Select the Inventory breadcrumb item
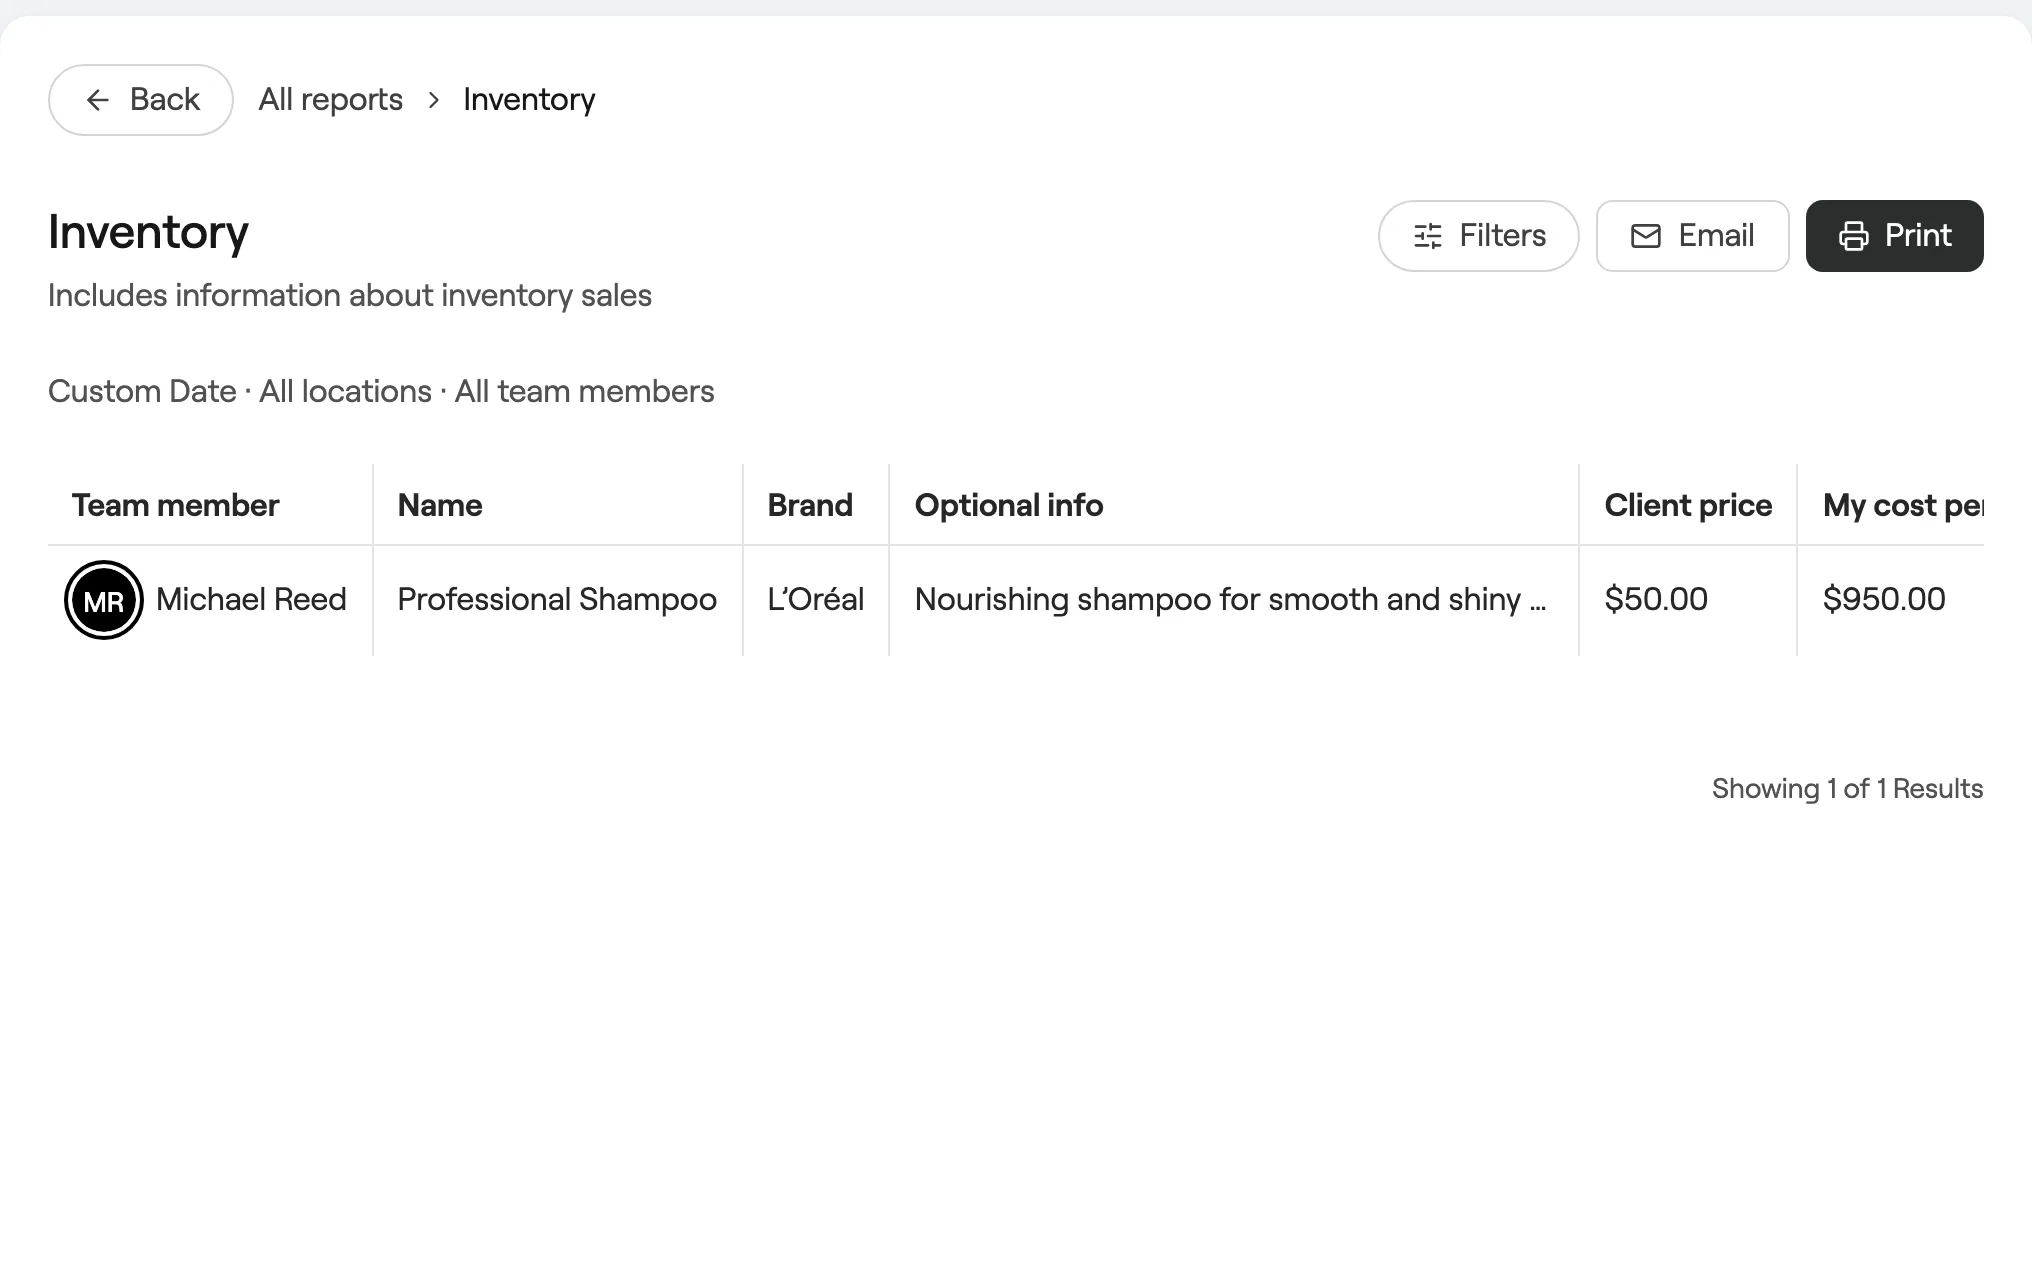This screenshot has height=1280, width=2032. click(x=529, y=100)
